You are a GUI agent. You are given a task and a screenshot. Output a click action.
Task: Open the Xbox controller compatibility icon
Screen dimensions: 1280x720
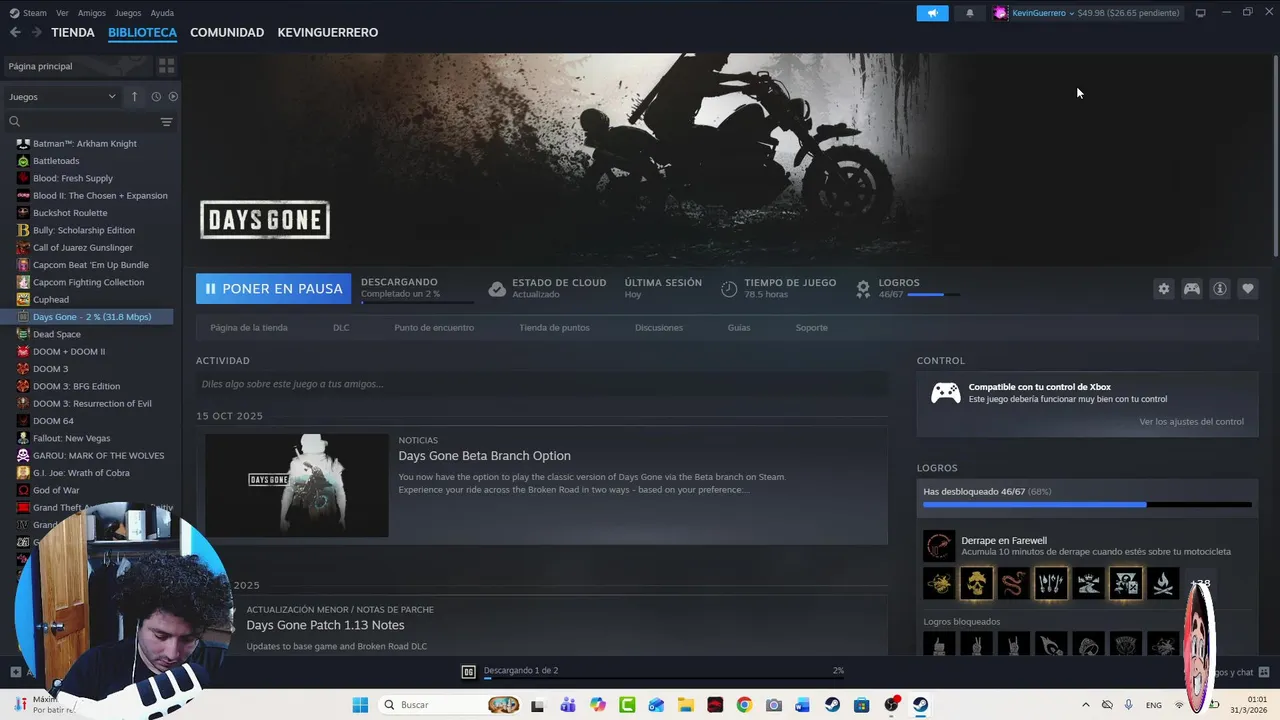point(946,393)
